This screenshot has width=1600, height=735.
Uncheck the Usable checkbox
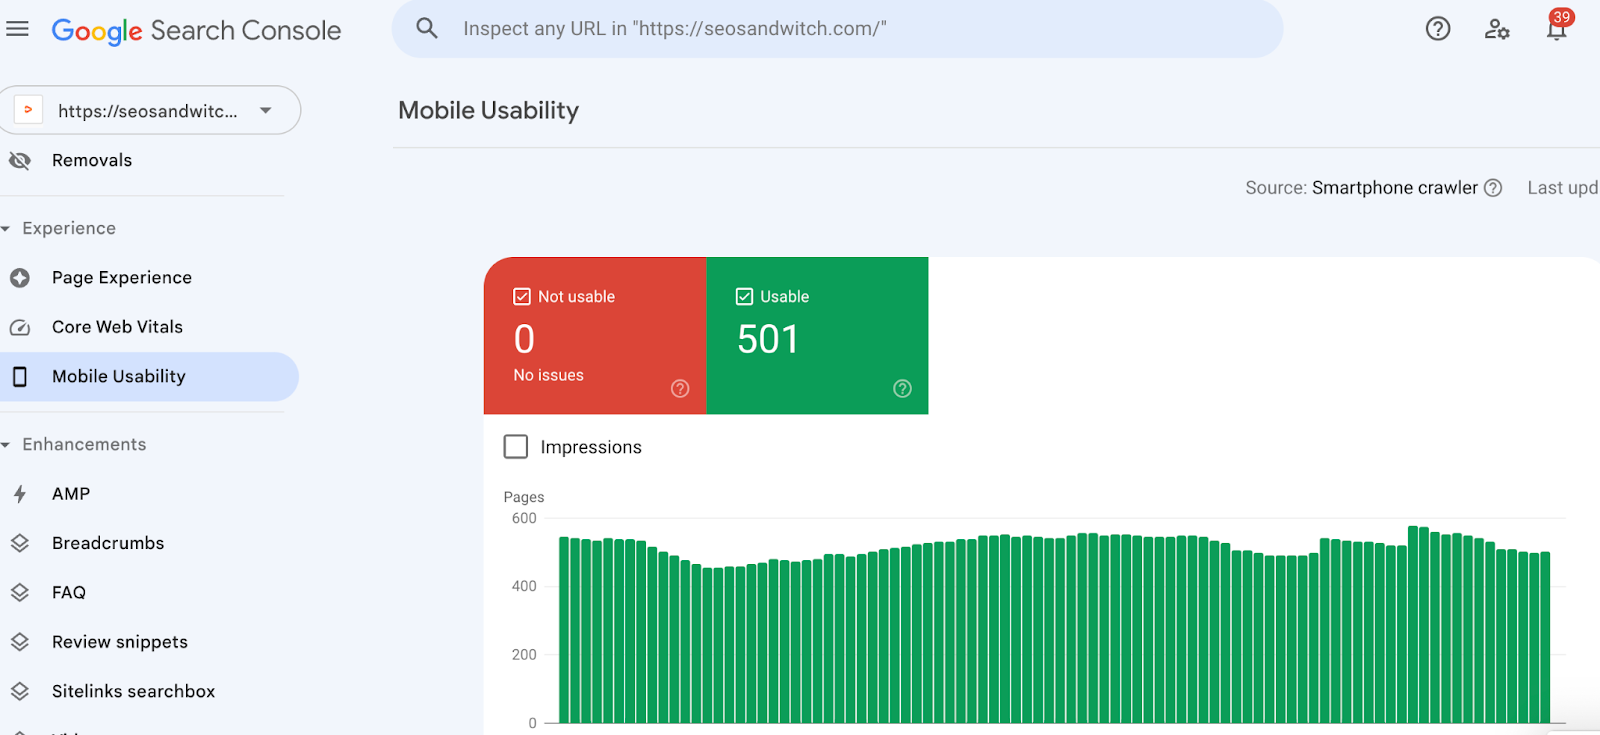744,297
